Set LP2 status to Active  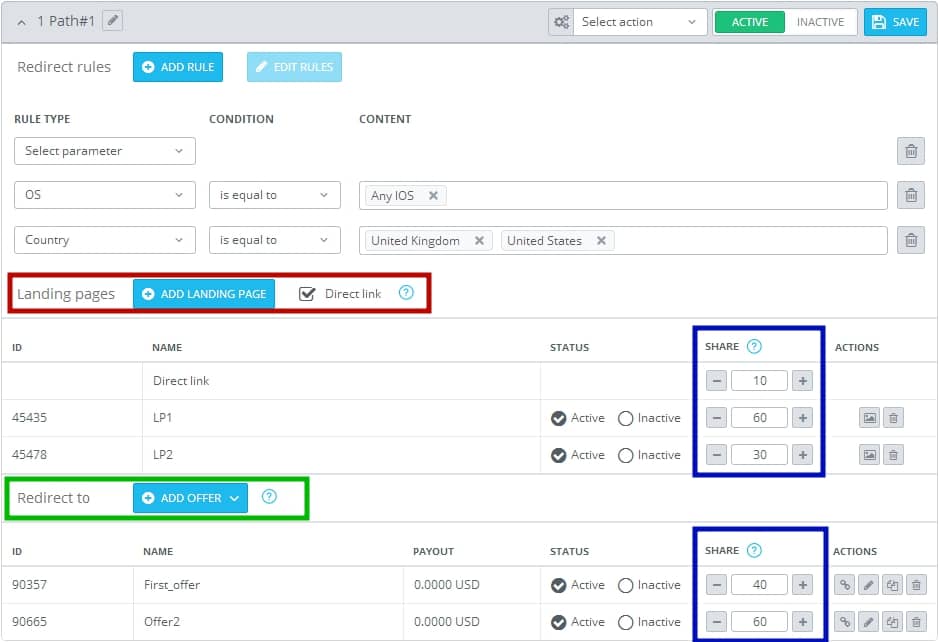click(559, 455)
